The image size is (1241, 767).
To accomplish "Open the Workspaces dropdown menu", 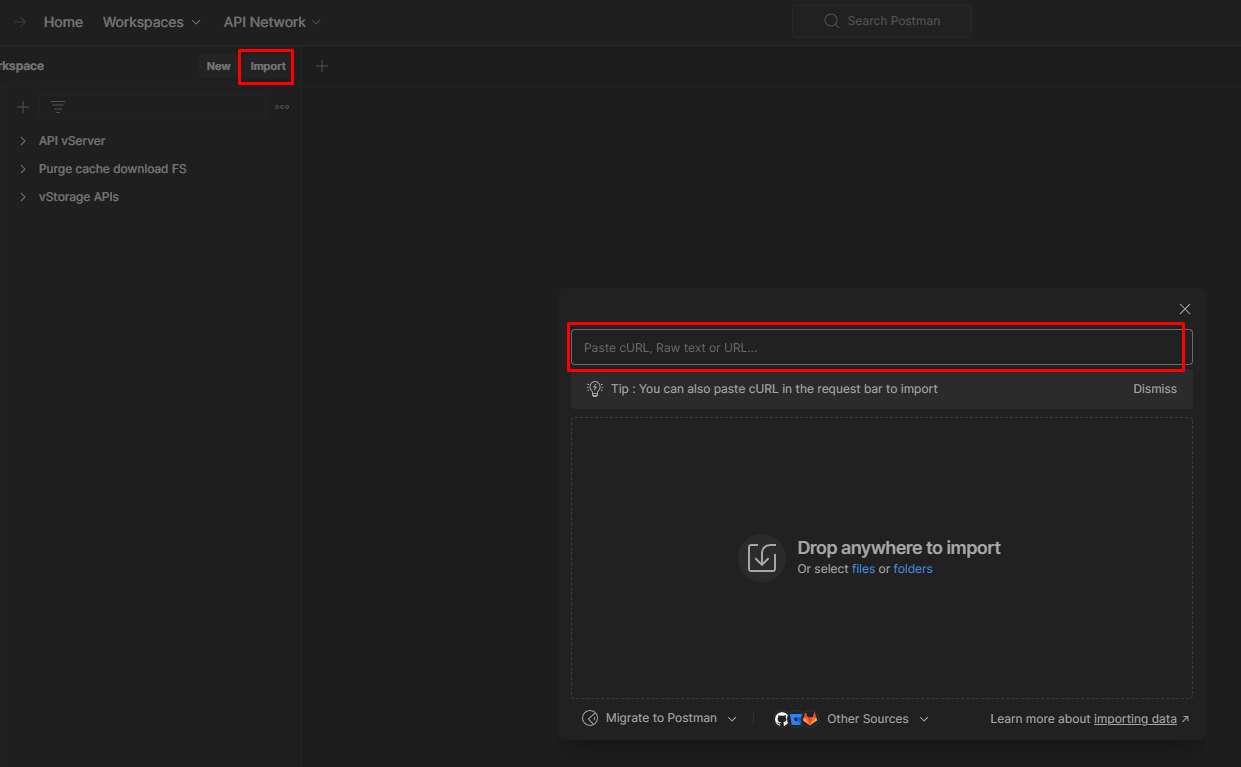I will [151, 22].
